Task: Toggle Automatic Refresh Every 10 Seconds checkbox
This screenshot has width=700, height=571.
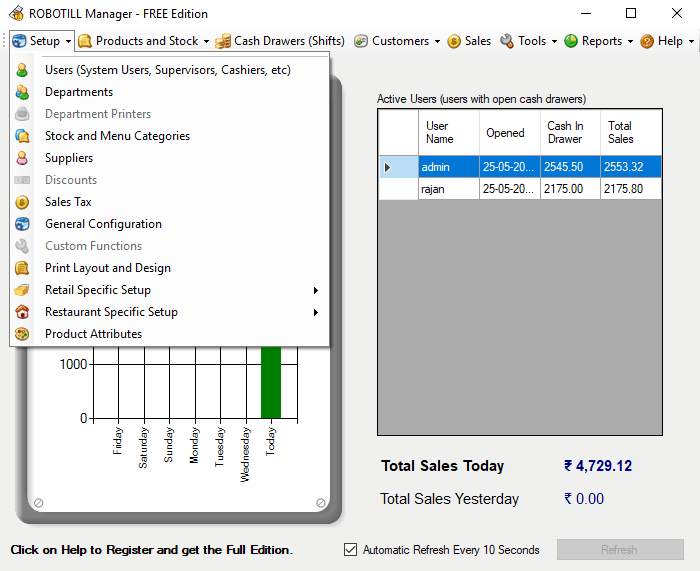Action: coord(350,550)
